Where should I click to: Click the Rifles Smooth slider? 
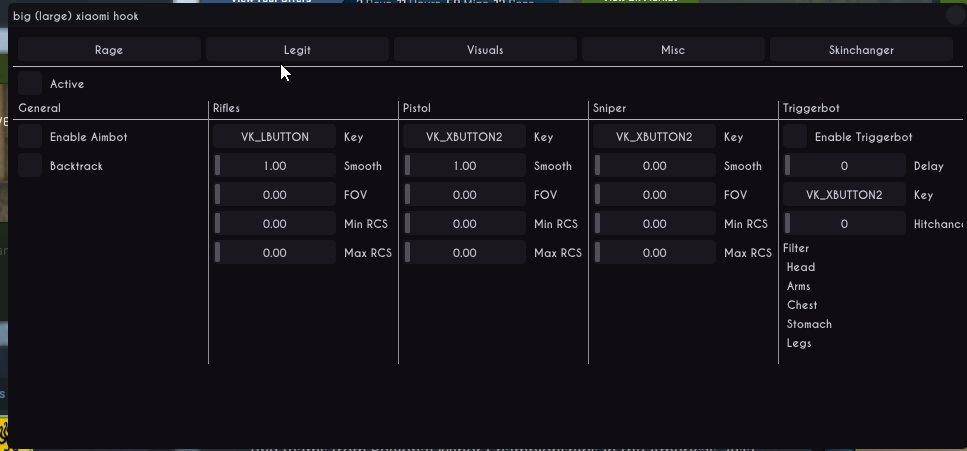tap(274, 165)
